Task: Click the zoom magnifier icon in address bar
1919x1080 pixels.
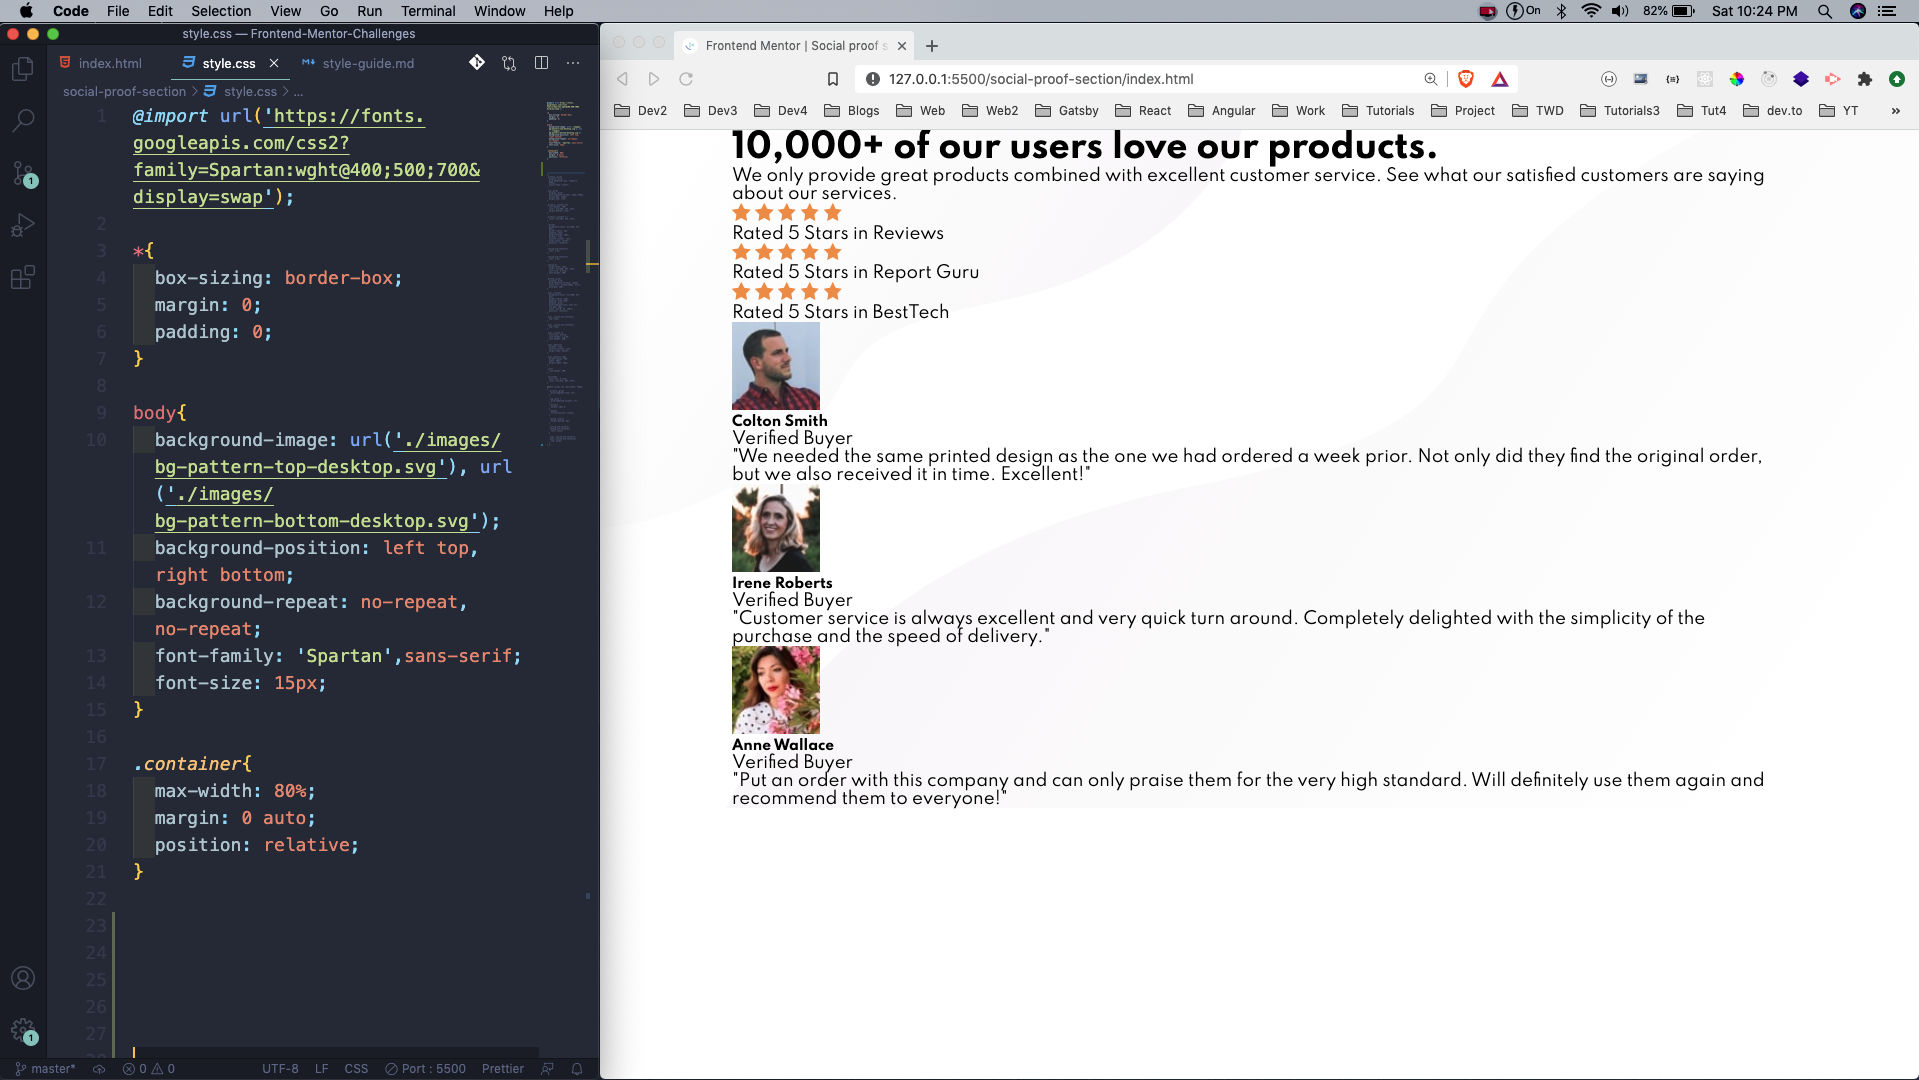Action: coord(1431,79)
